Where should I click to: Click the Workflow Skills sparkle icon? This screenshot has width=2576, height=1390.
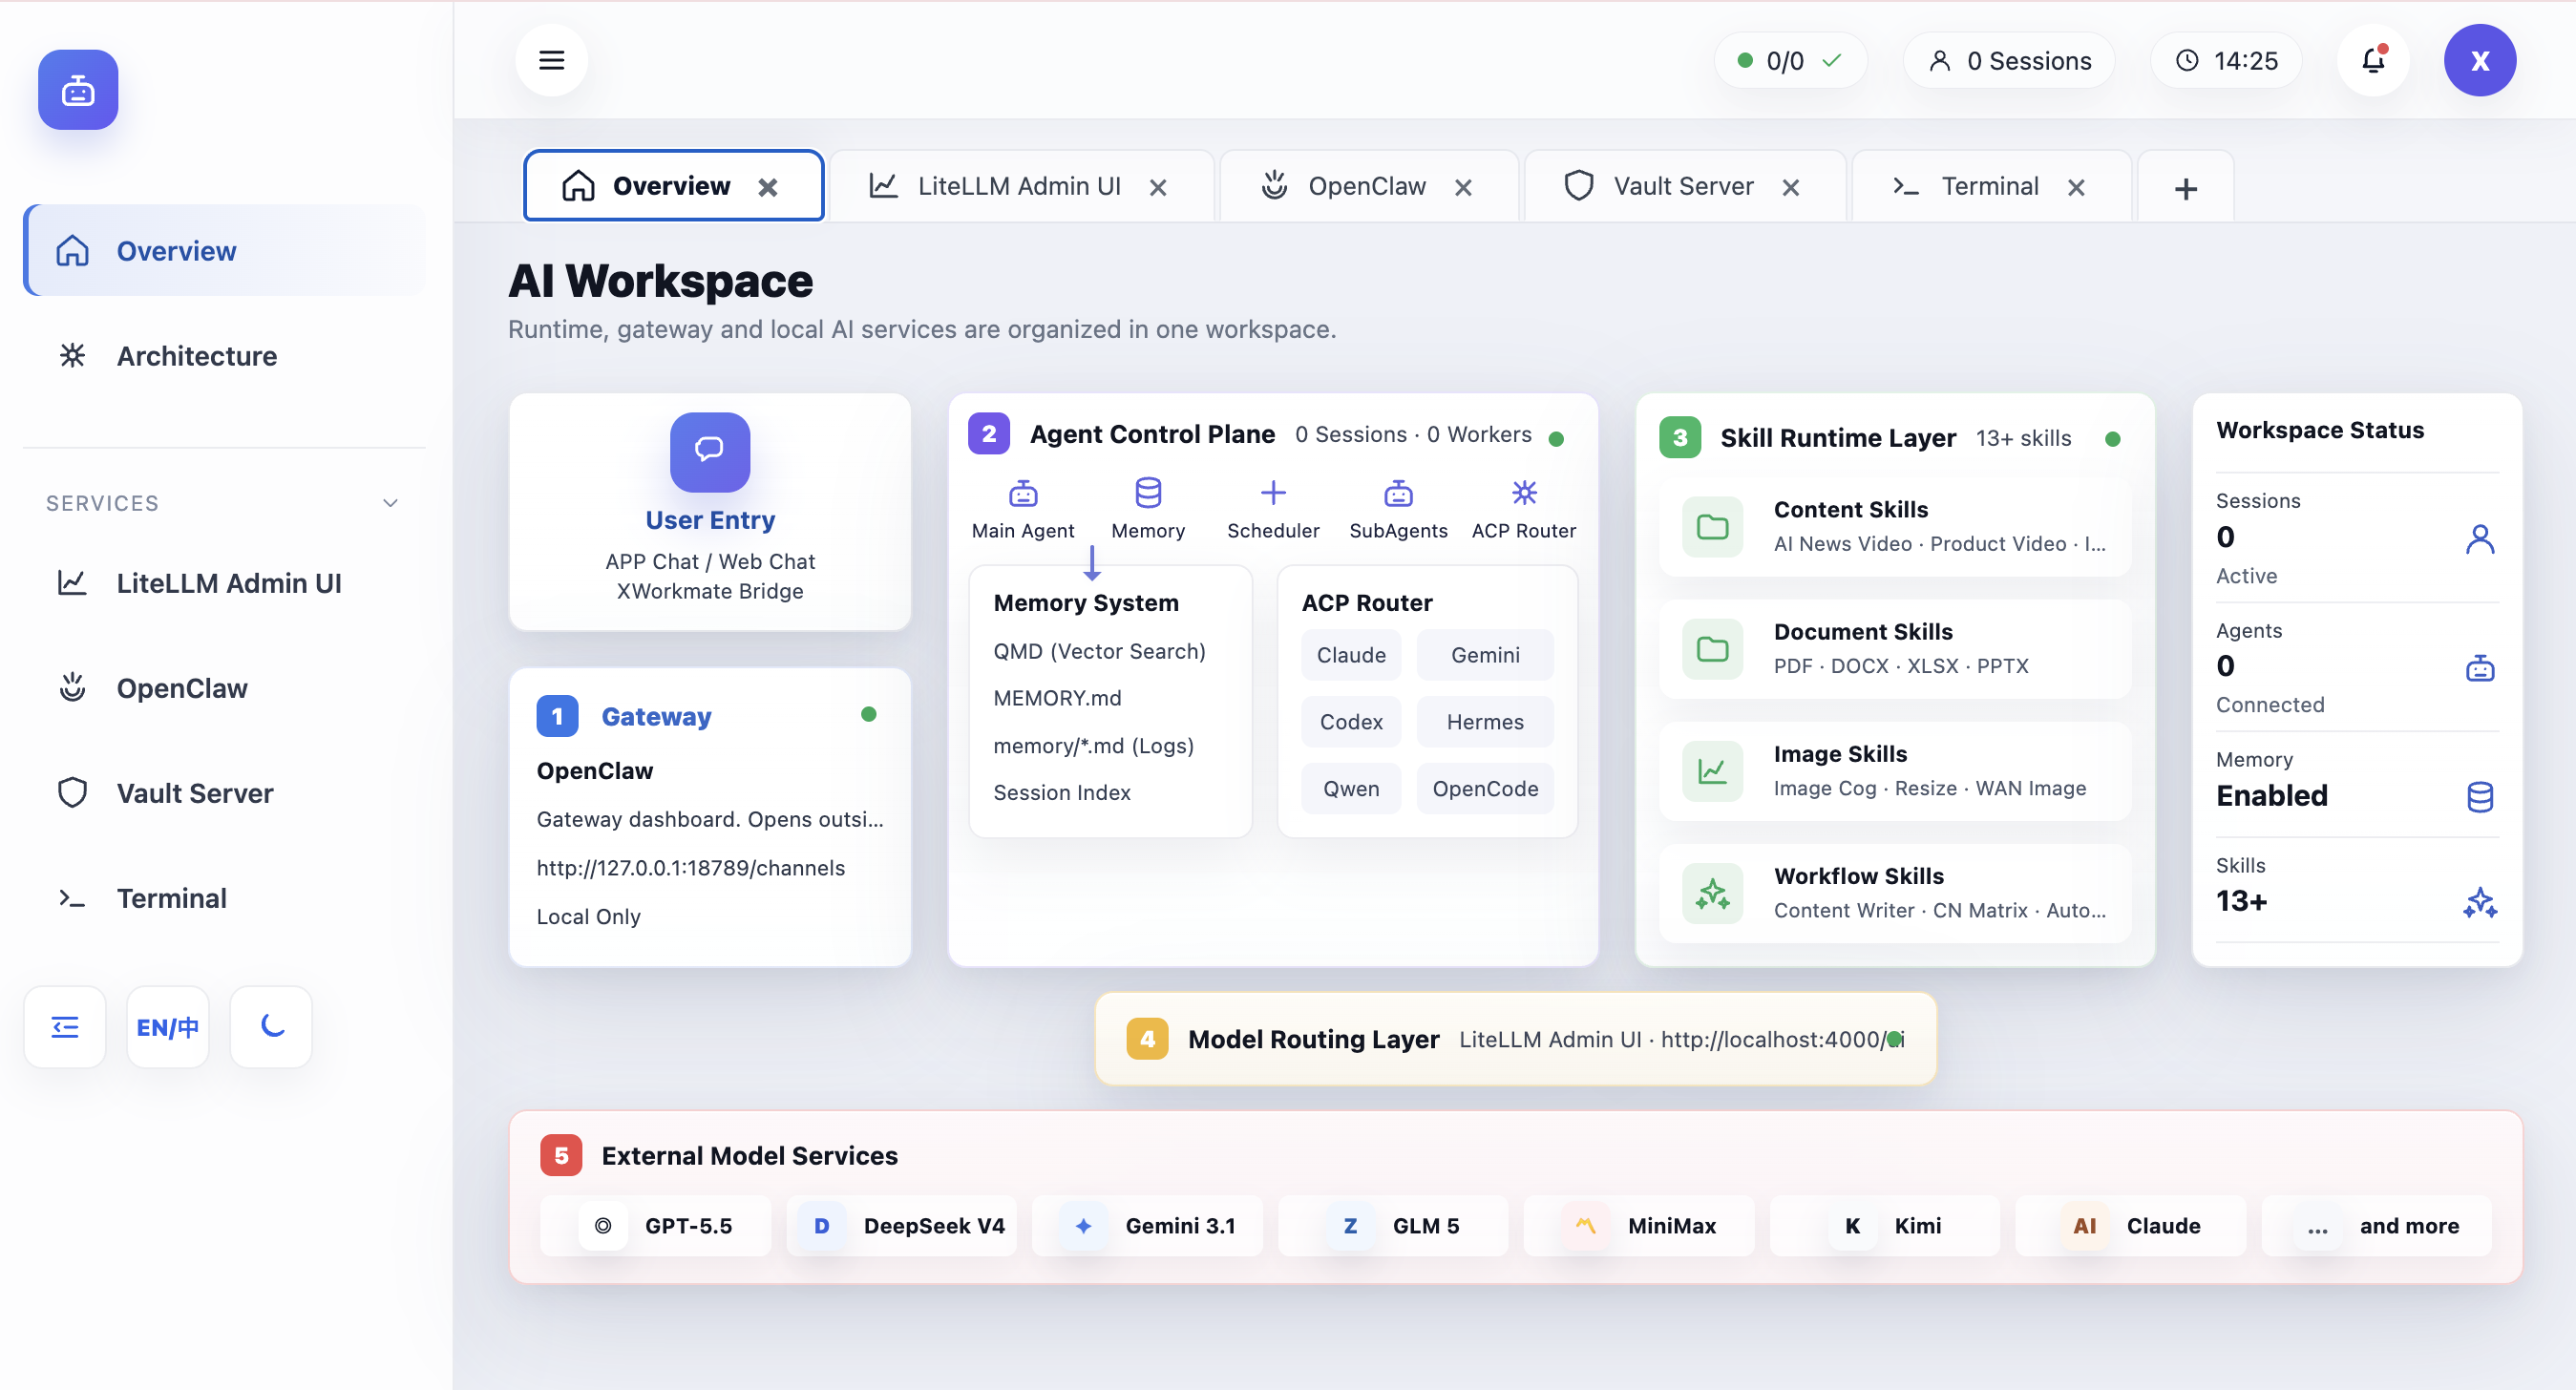pyautogui.click(x=1712, y=893)
